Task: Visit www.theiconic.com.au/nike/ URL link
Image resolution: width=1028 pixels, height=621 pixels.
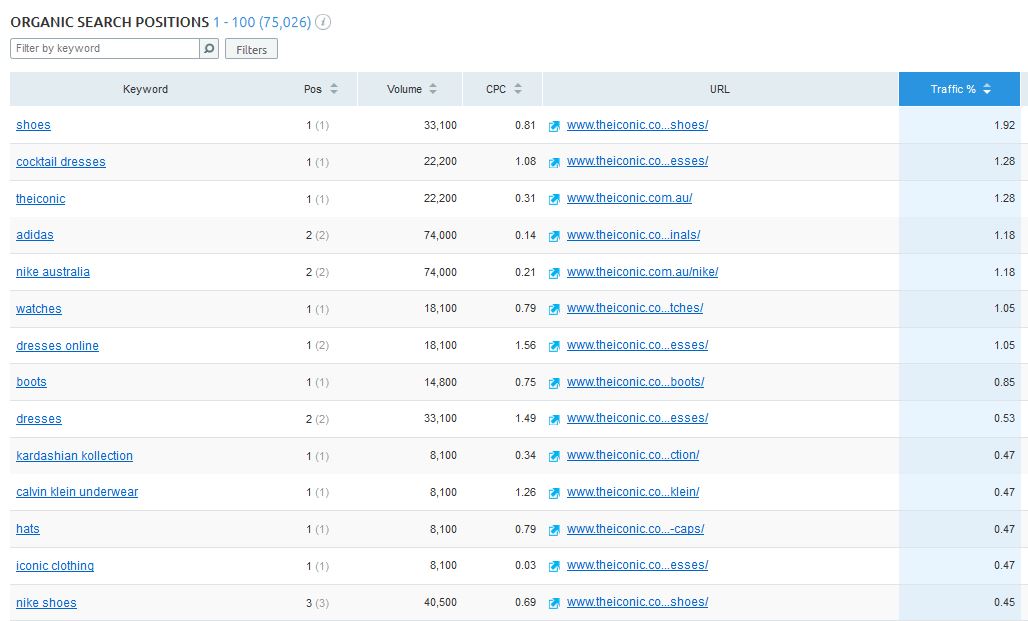Action: coord(642,271)
